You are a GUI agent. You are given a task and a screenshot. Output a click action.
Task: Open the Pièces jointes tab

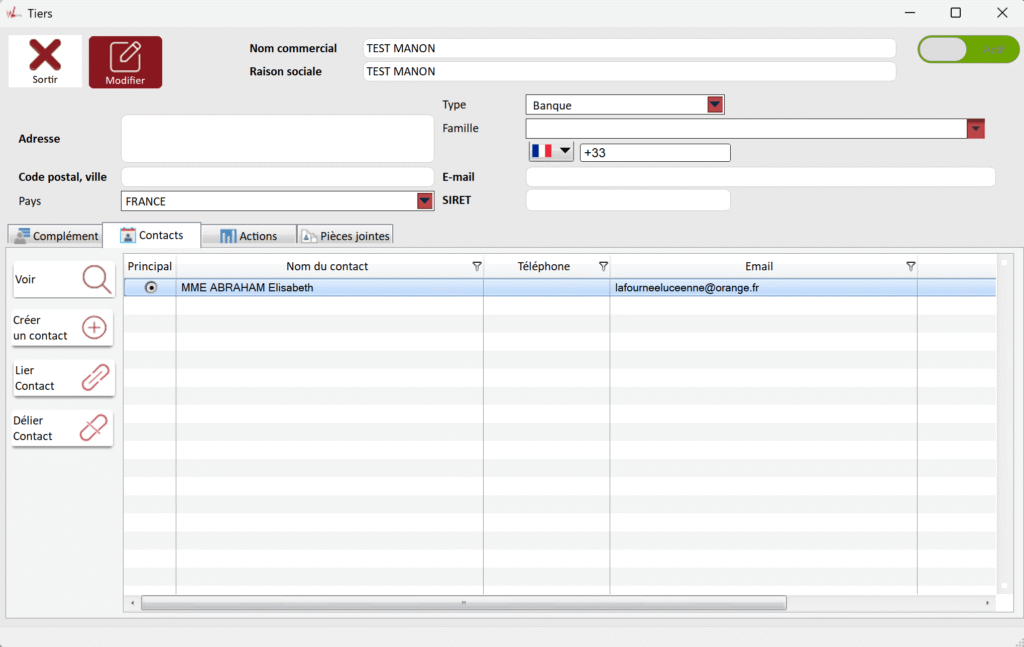click(345, 236)
